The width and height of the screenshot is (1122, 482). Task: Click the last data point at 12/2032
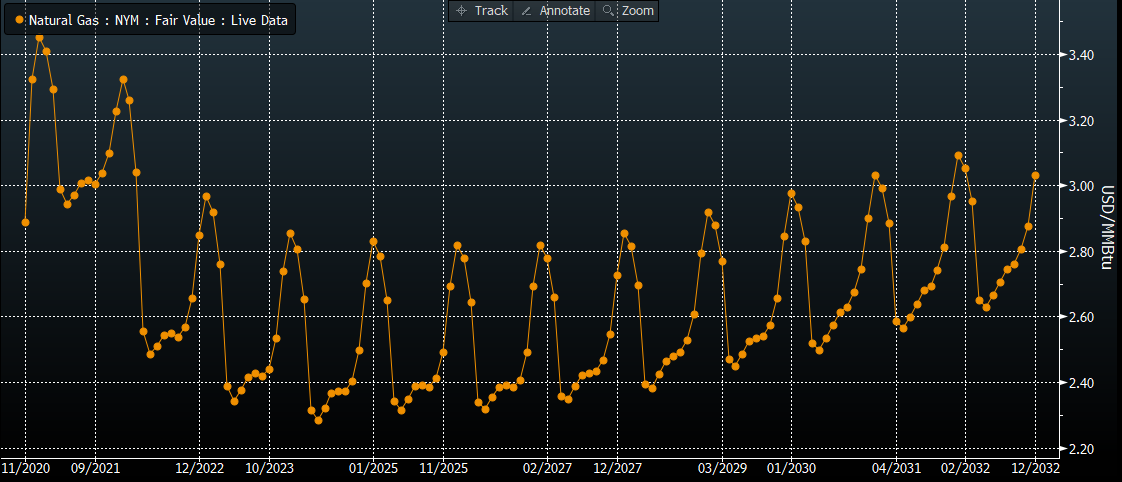point(1035,175)
